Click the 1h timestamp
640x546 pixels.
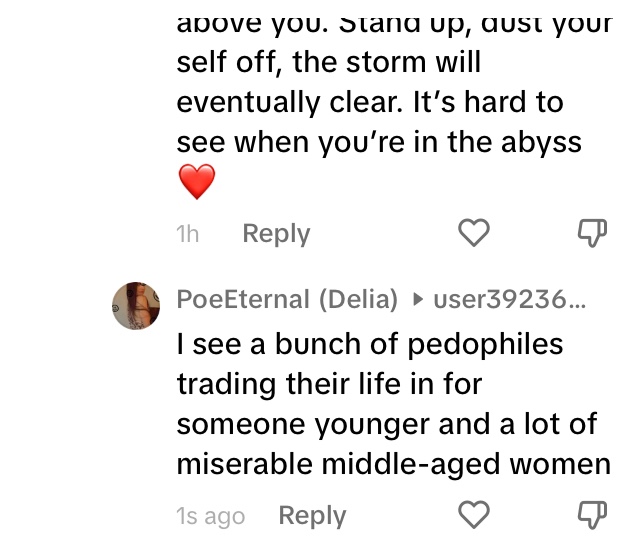(187, 234)
